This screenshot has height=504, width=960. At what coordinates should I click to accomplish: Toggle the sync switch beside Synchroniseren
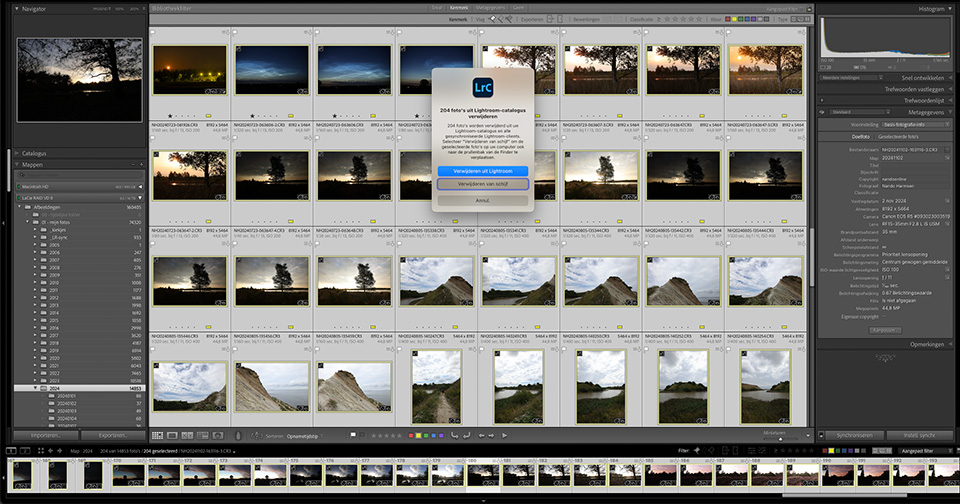[x=821, y=435]
